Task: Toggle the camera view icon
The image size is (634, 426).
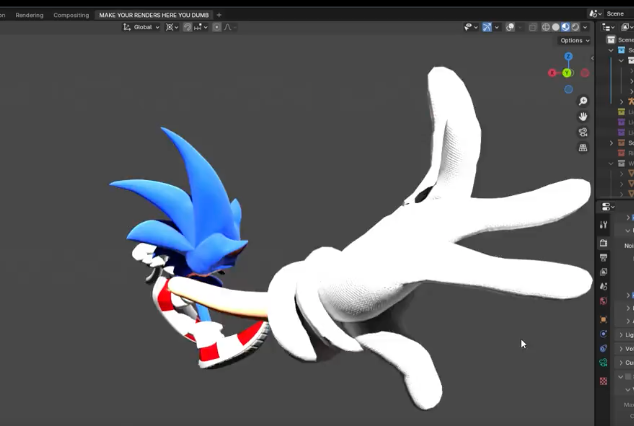Action: coord(583,132)
